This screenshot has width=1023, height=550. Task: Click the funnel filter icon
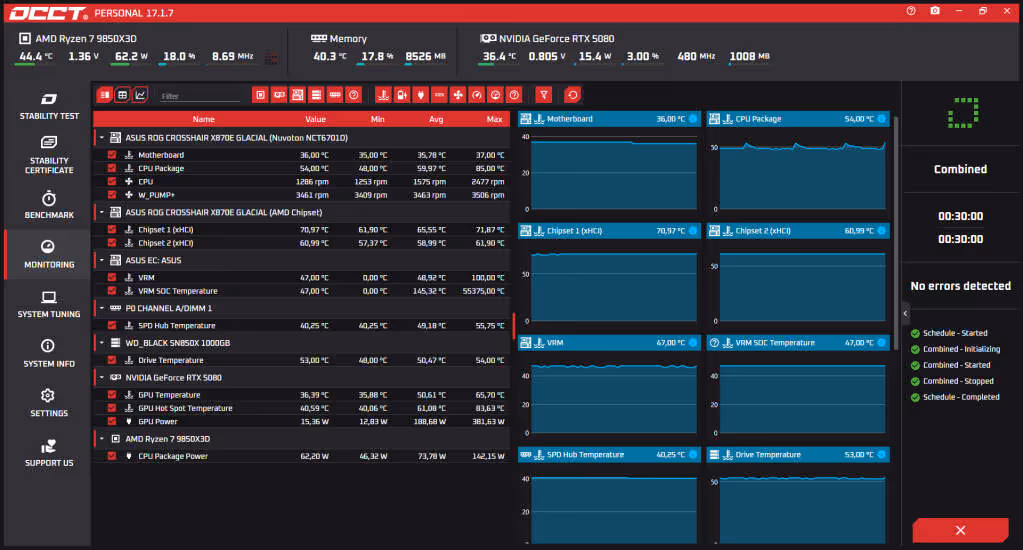[x=543, y=95]
